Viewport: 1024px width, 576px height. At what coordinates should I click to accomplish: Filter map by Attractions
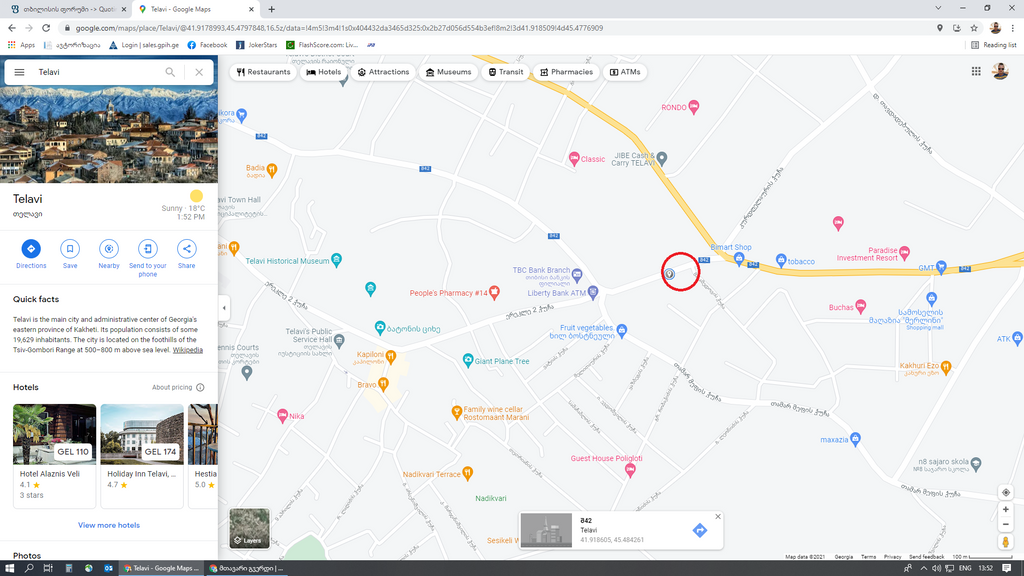(x=383, y=72)
